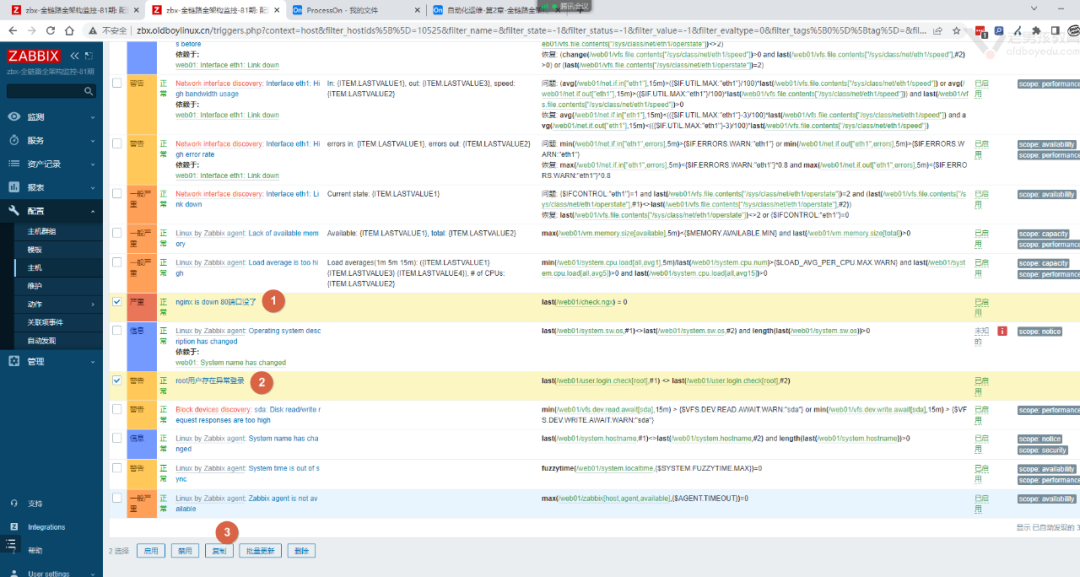This screenshot has height=577, width=1080.
Task: Click the User settings person icon
Action: click(14, 573)
